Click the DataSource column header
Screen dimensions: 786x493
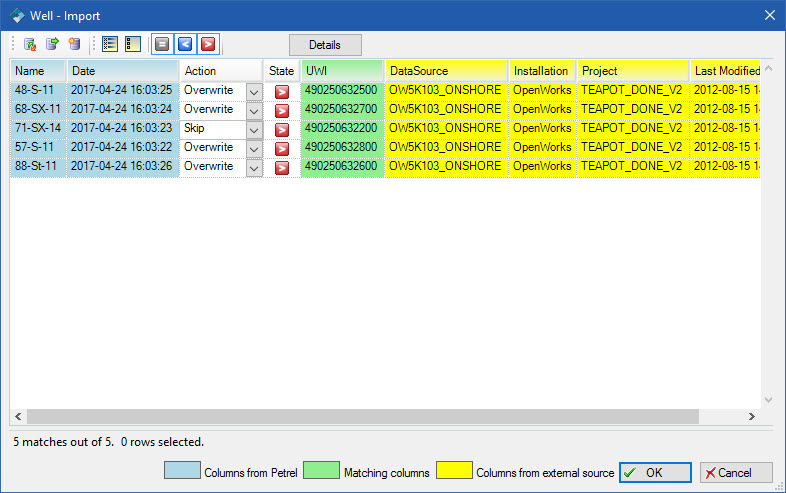(x=447, y=71)
